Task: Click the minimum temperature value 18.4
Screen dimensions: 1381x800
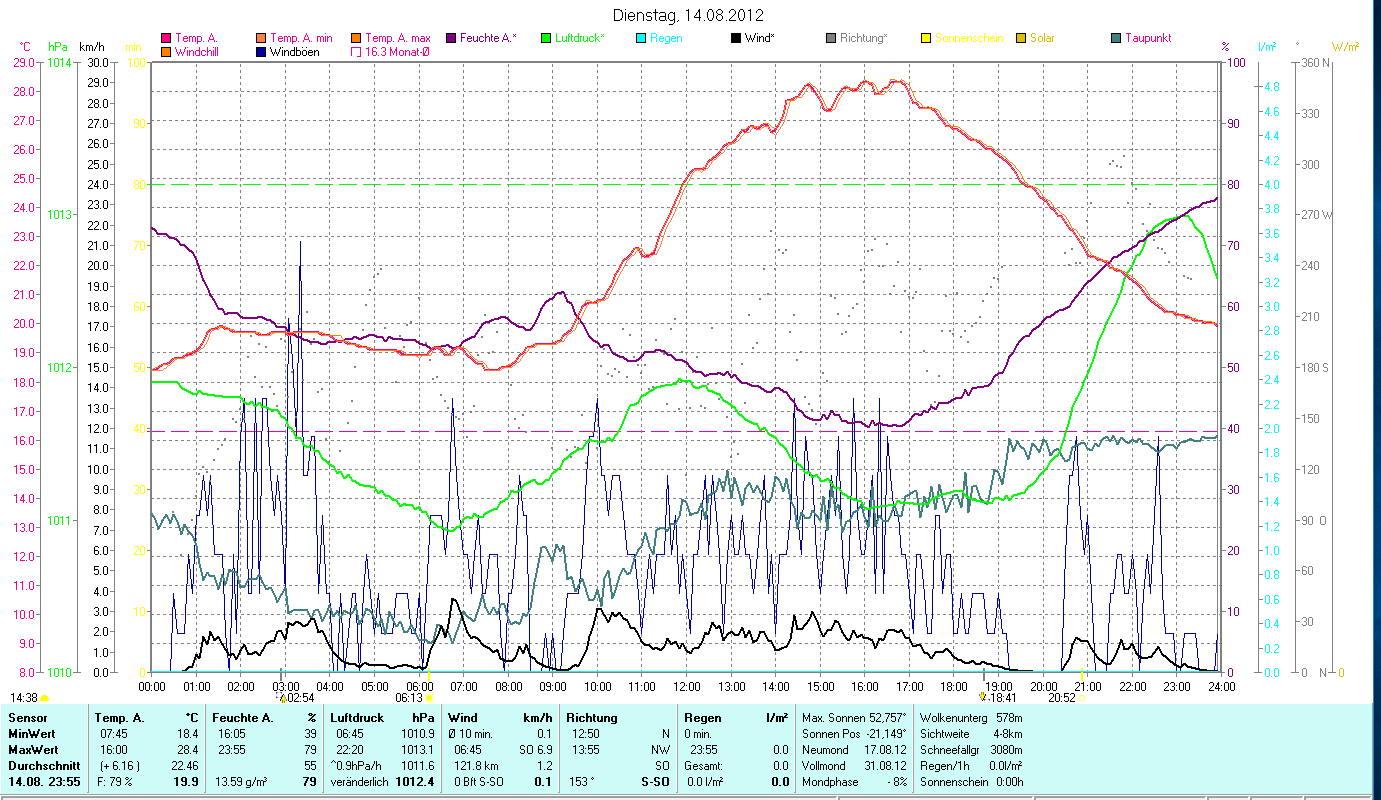Action: [x=187, y=734]
